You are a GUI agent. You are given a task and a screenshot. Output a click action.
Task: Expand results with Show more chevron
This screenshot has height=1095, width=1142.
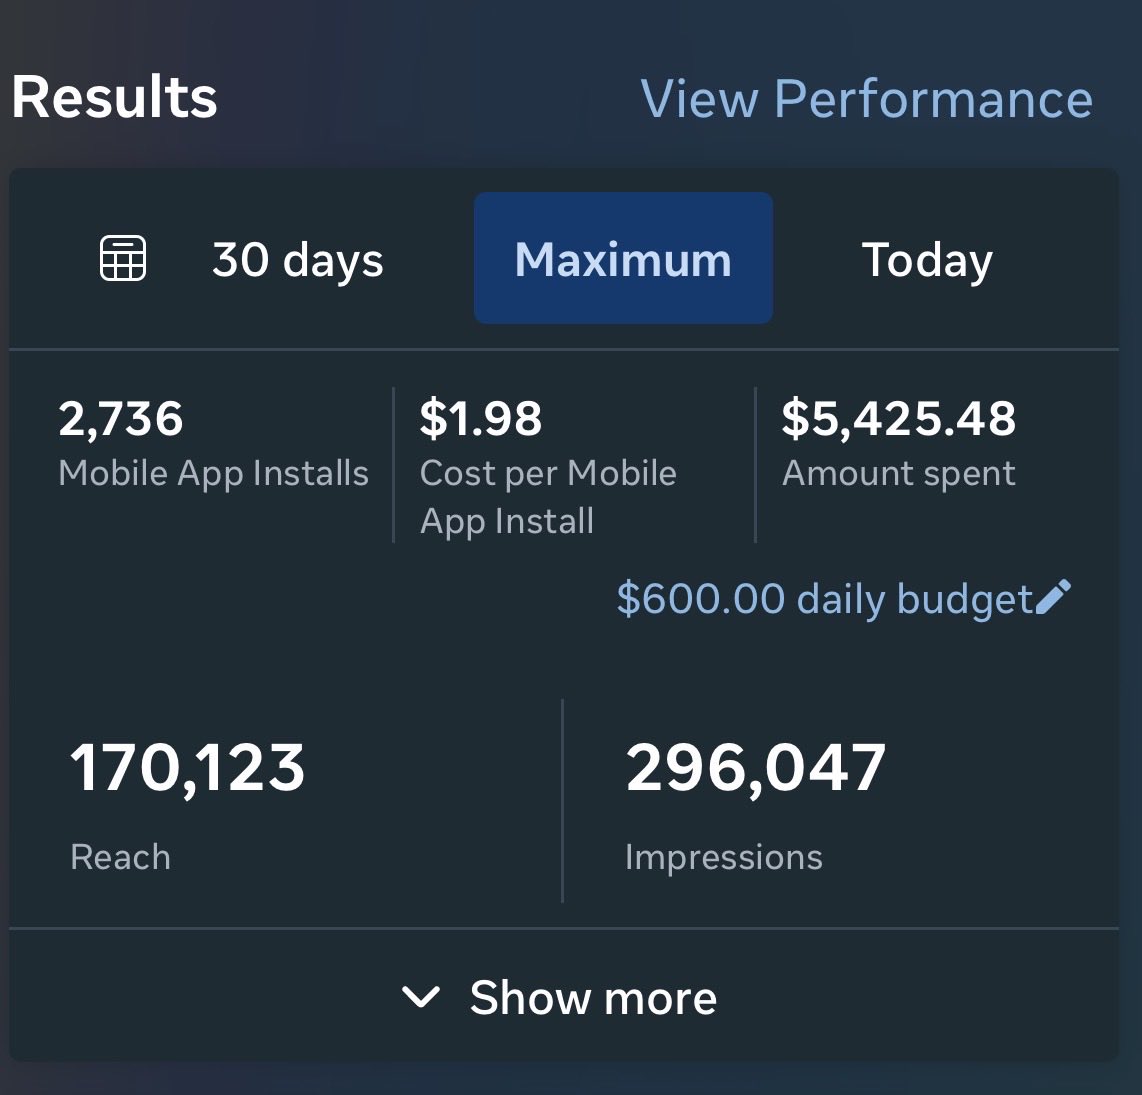[421, 997]
